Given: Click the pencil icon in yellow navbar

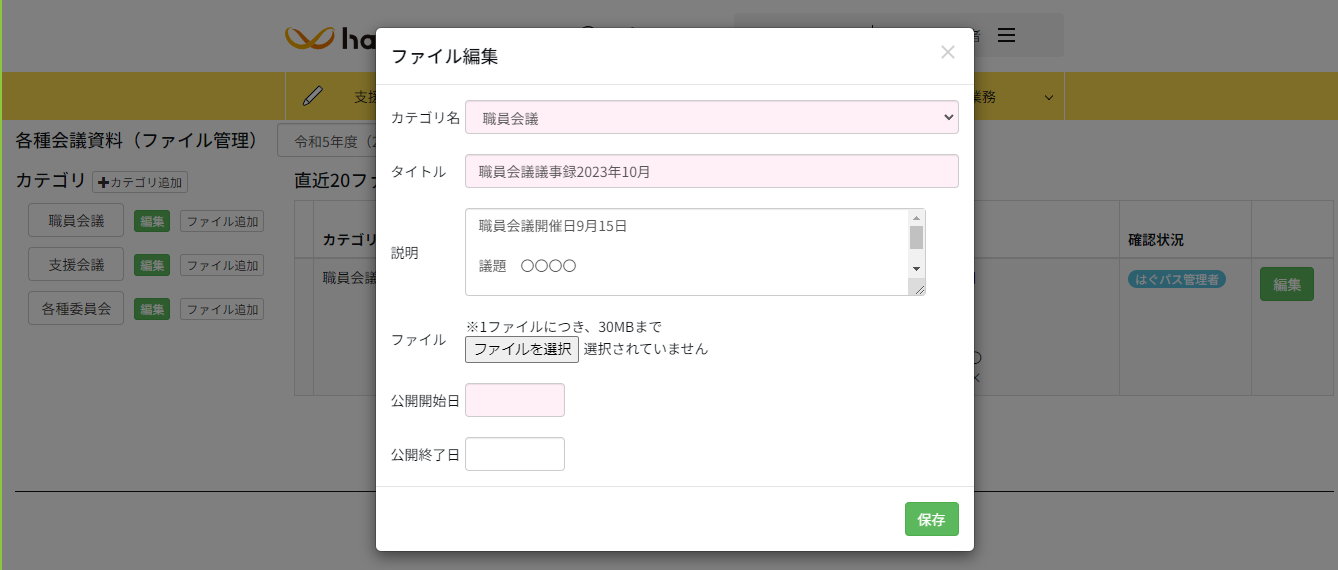Looking at the screenshot, I should 313,96.
